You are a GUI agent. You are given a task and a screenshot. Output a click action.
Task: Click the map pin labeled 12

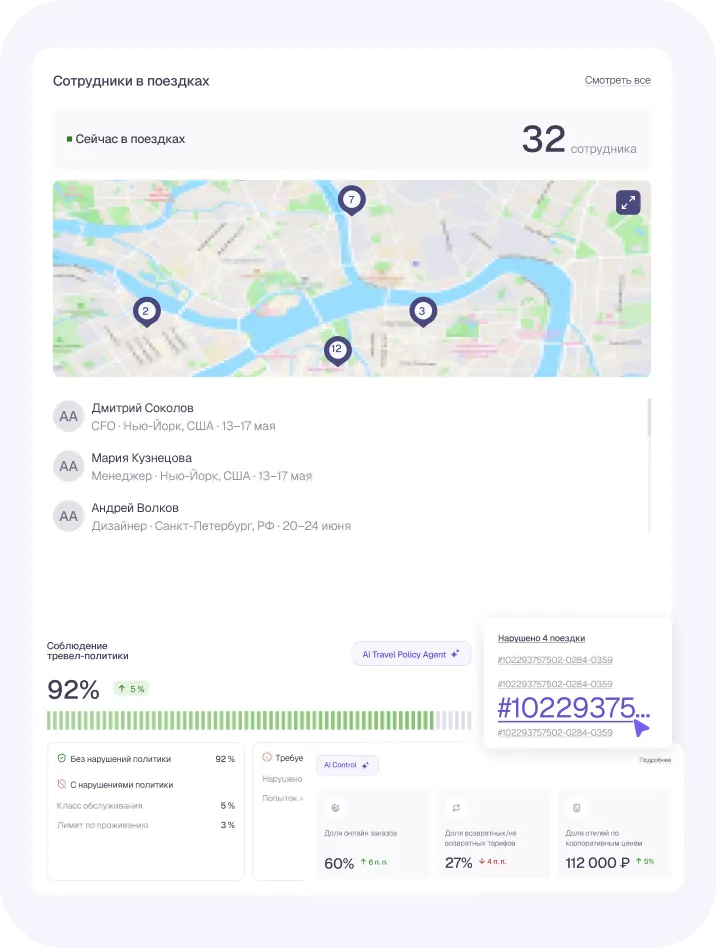point(337,350)
